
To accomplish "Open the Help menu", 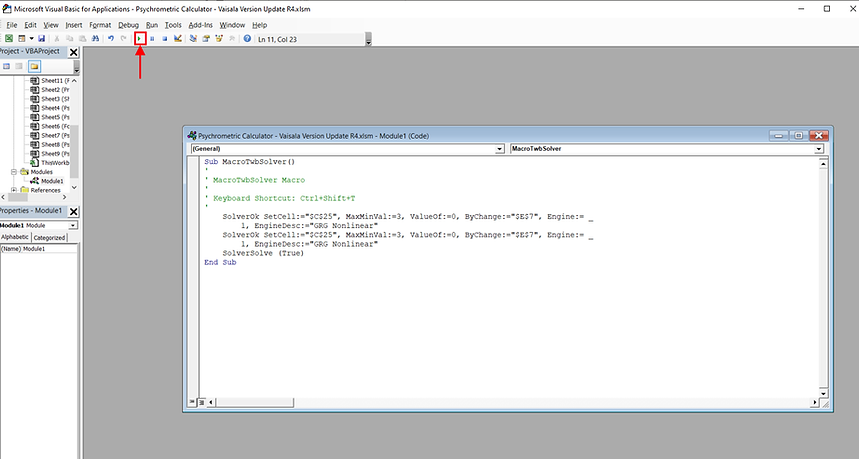I will pos(259,25).
